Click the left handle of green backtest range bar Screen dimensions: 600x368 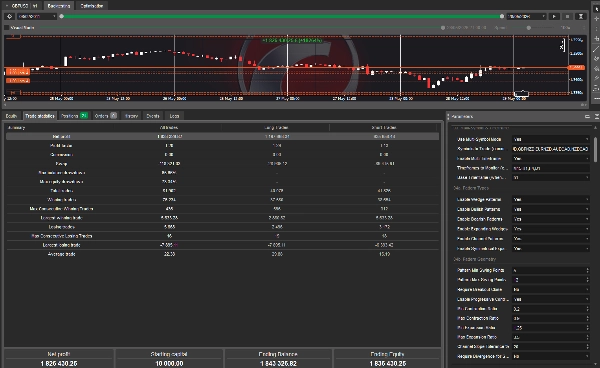pos(62,16)
